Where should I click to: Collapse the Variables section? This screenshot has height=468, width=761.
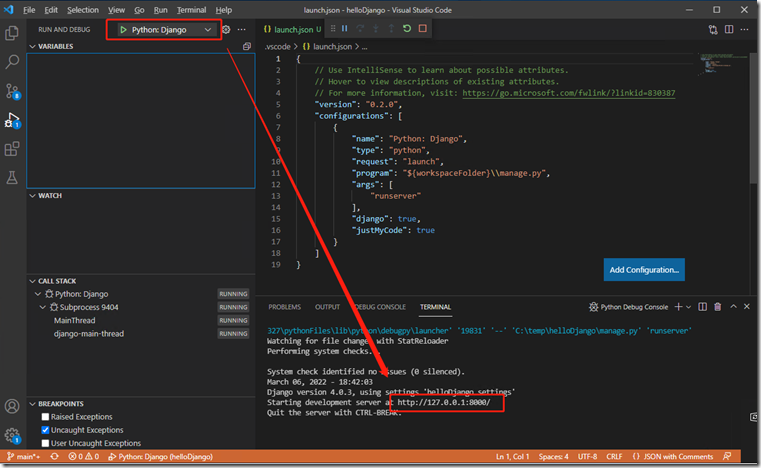pos(33,46)
